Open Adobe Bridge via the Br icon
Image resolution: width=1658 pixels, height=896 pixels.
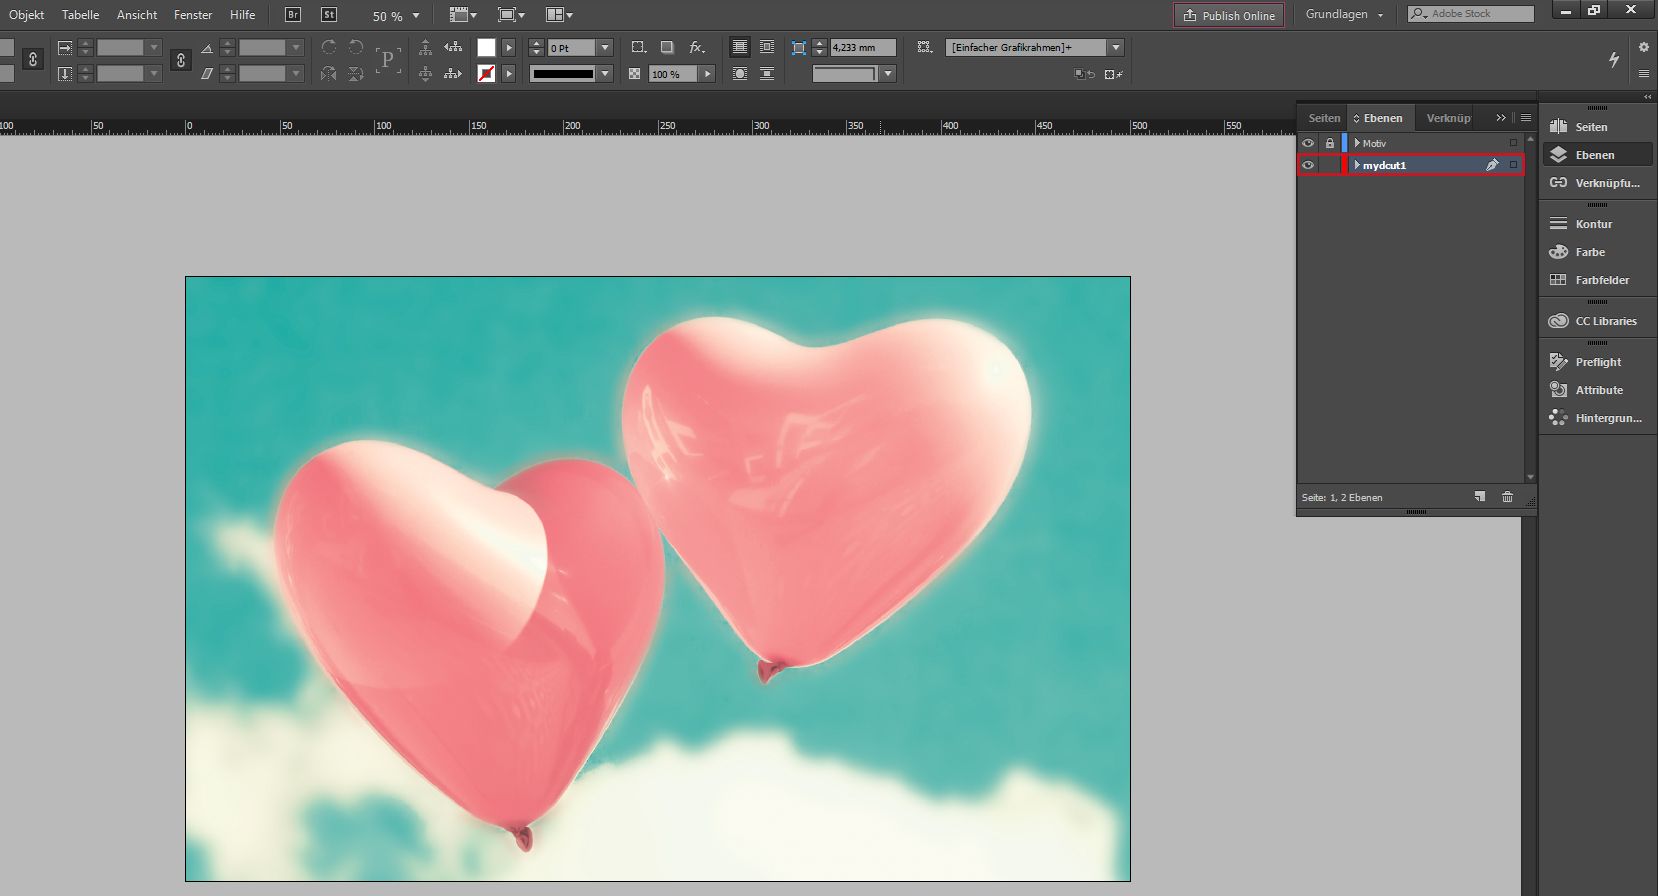coord(293,15)
